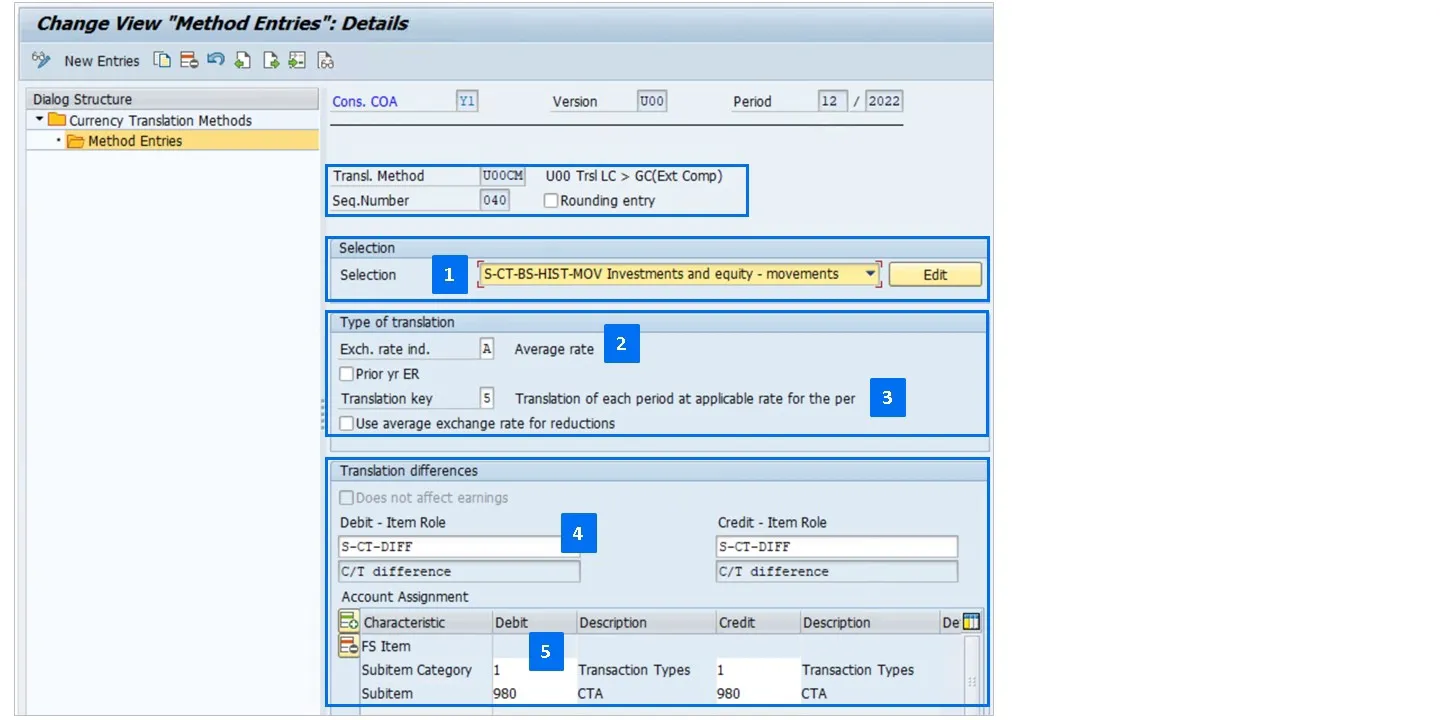Open table column settings icon
Screen dimensions: 1440x720
(971, 622)
